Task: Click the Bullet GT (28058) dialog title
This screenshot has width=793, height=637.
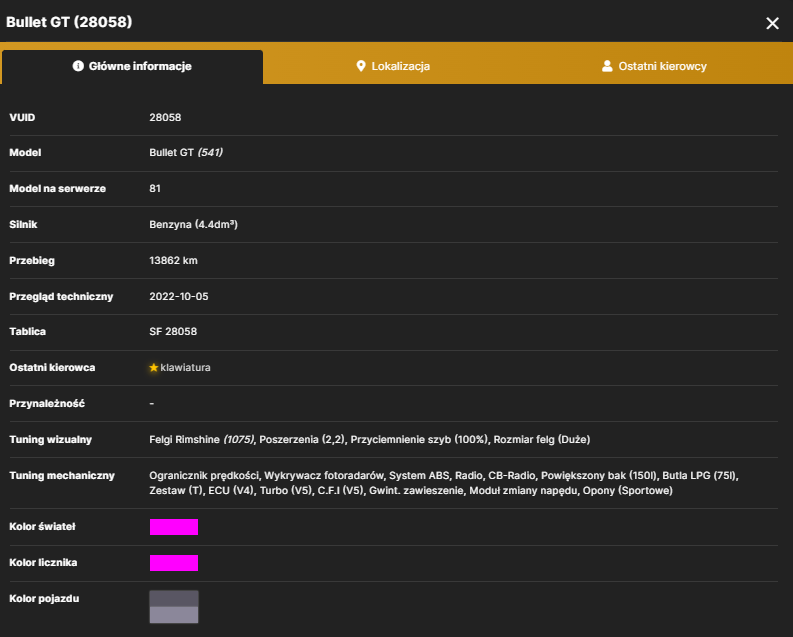Action: [69, 22]
